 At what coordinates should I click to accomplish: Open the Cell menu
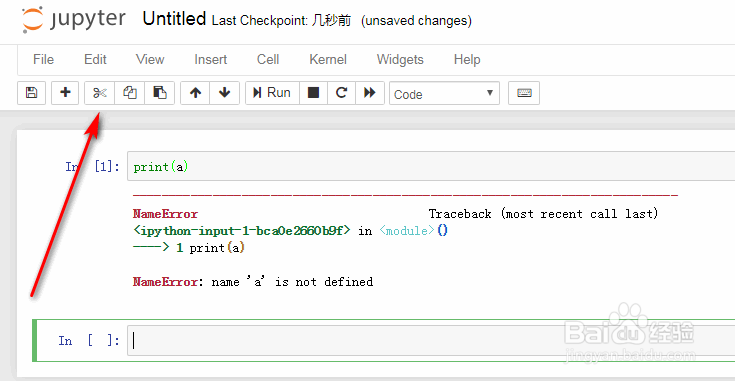[268, 60]
